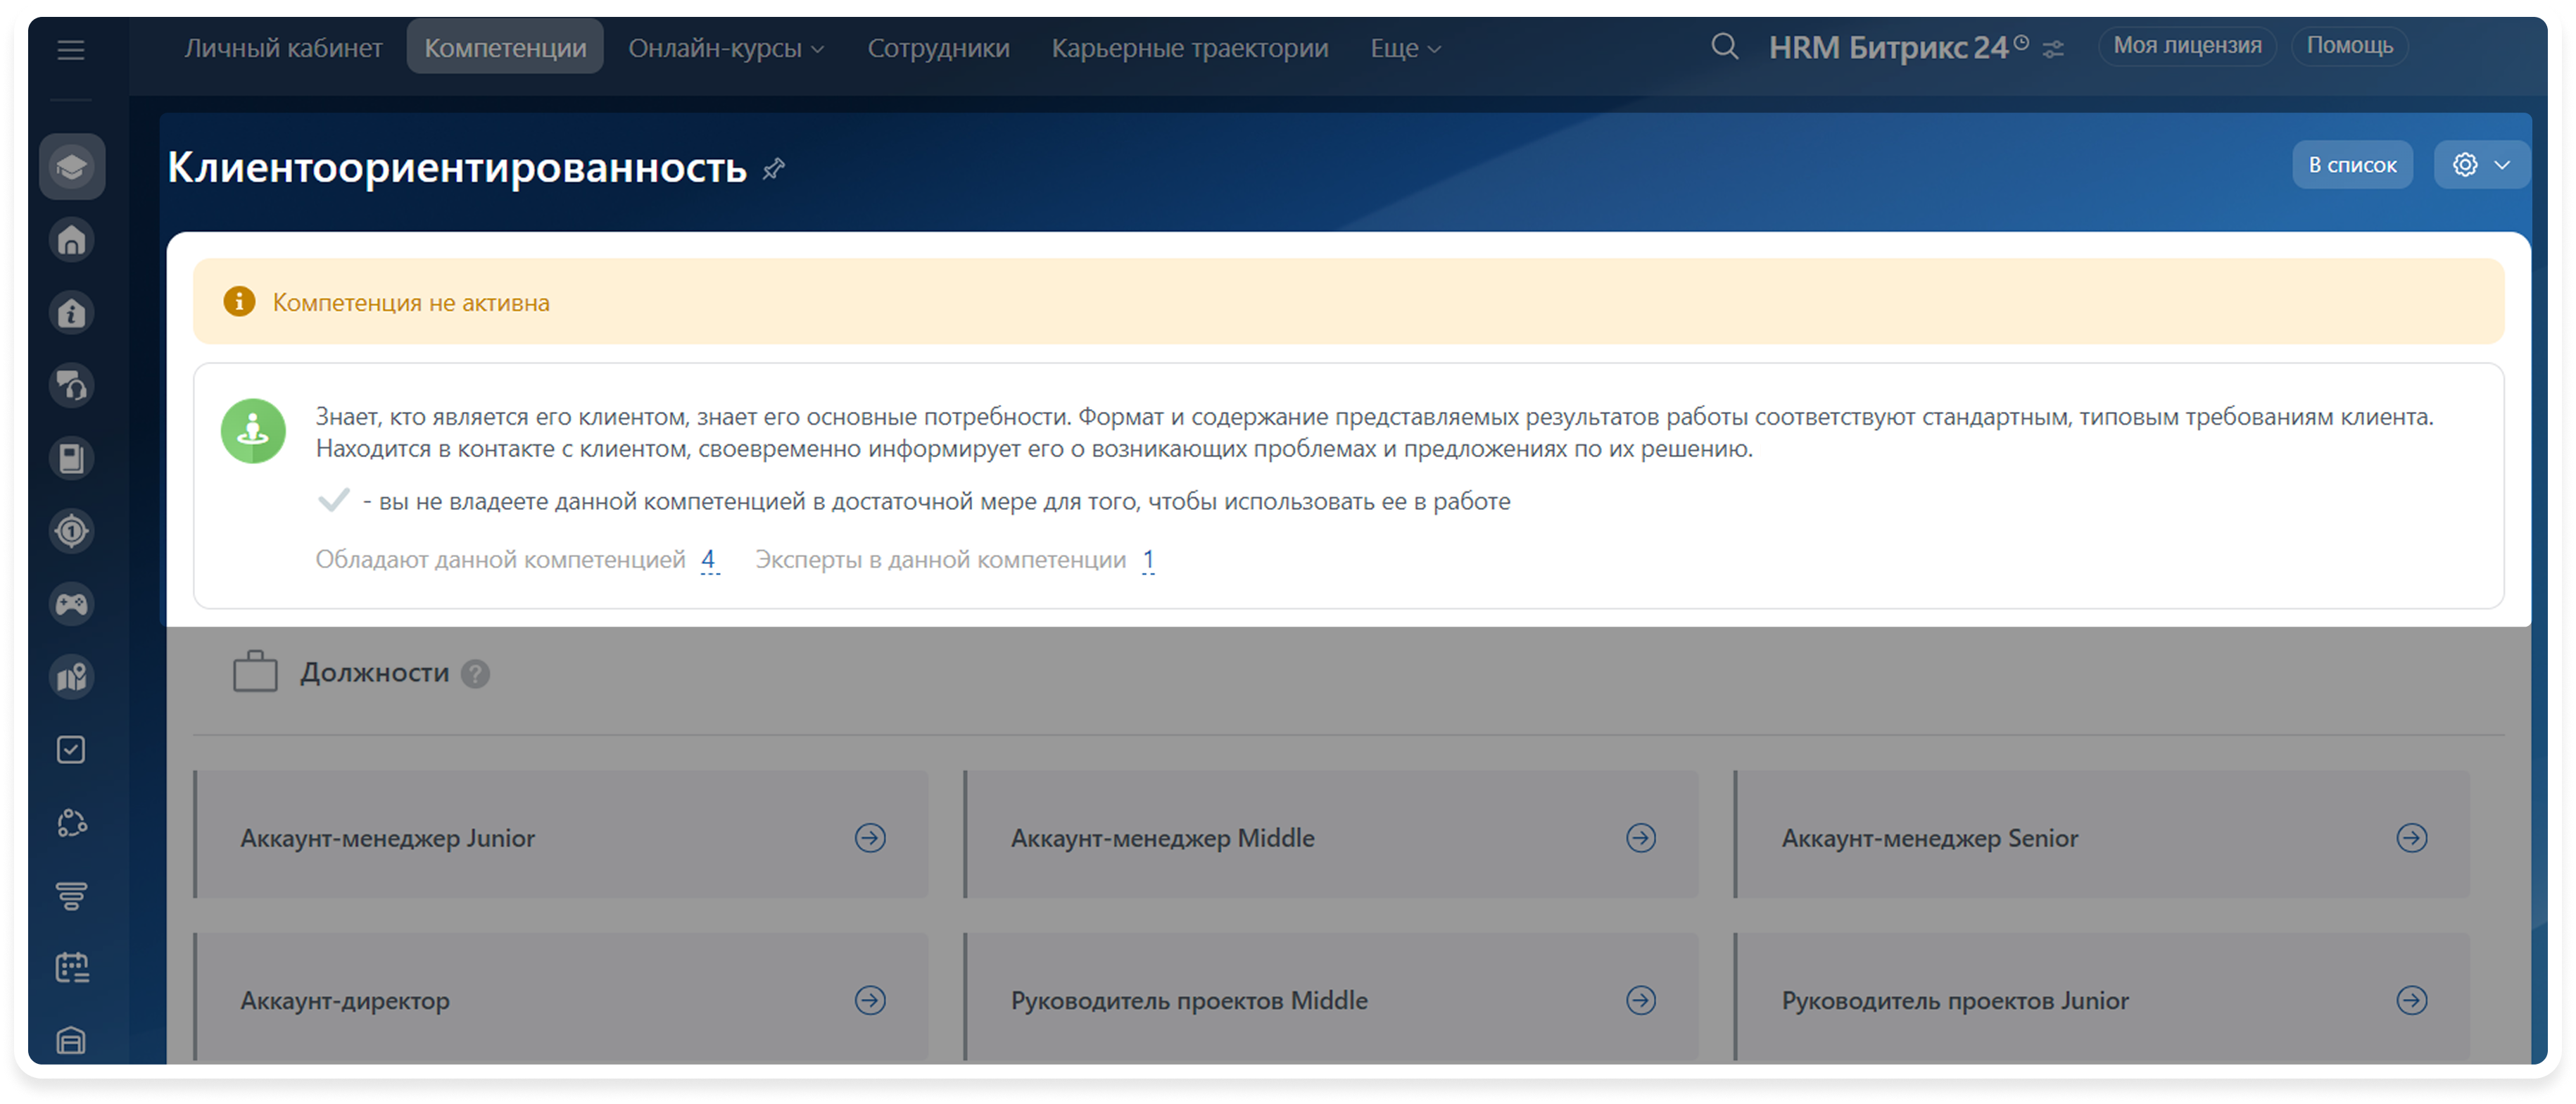Pin the Клиентоориентированность page title
The width and height of the screenshot is (2576, 1104).
coord(773,169)
